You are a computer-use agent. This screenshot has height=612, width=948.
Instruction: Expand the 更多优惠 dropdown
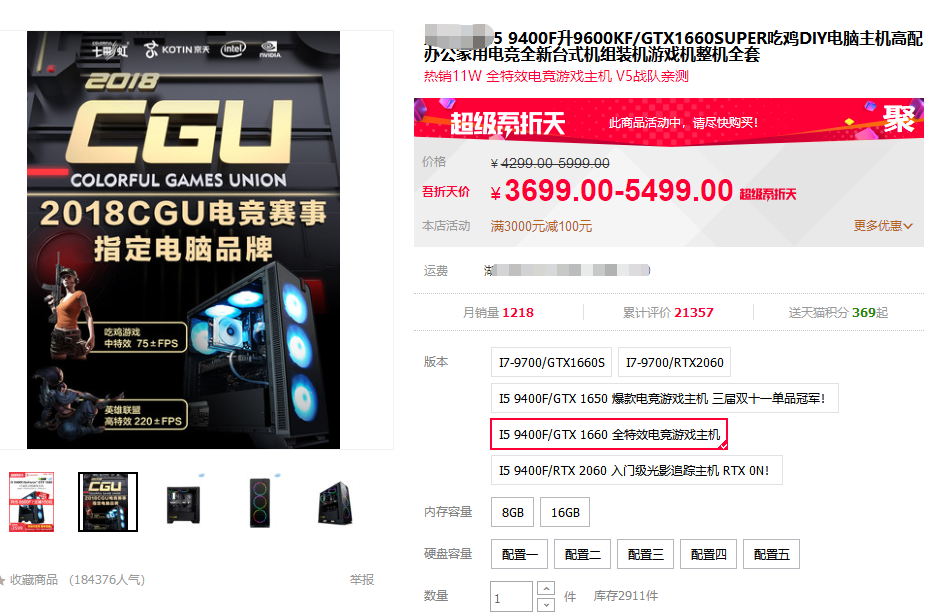(883, 226)
